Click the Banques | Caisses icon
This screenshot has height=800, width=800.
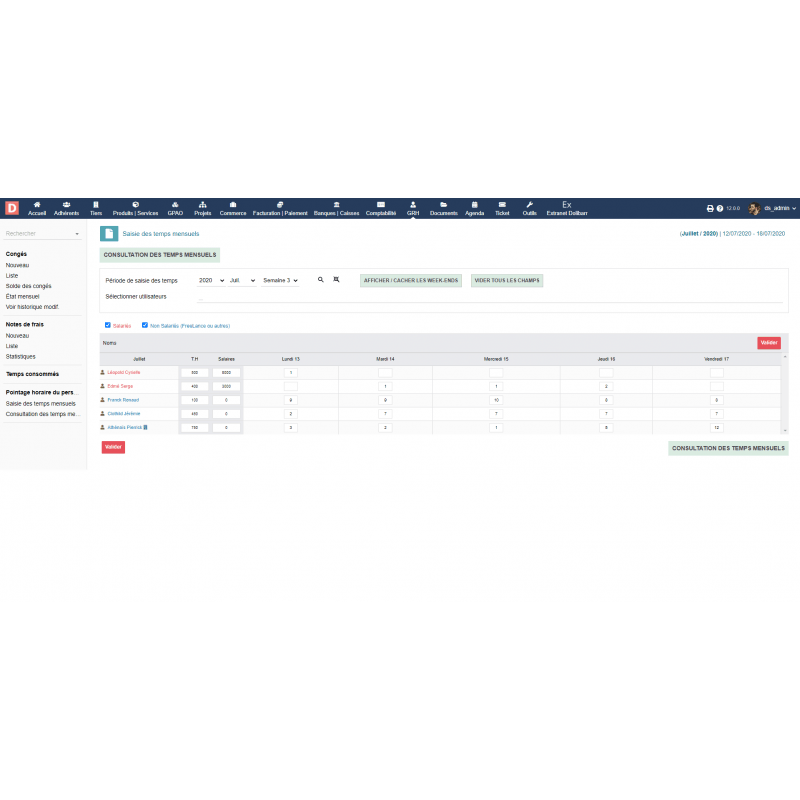point(336,204)
